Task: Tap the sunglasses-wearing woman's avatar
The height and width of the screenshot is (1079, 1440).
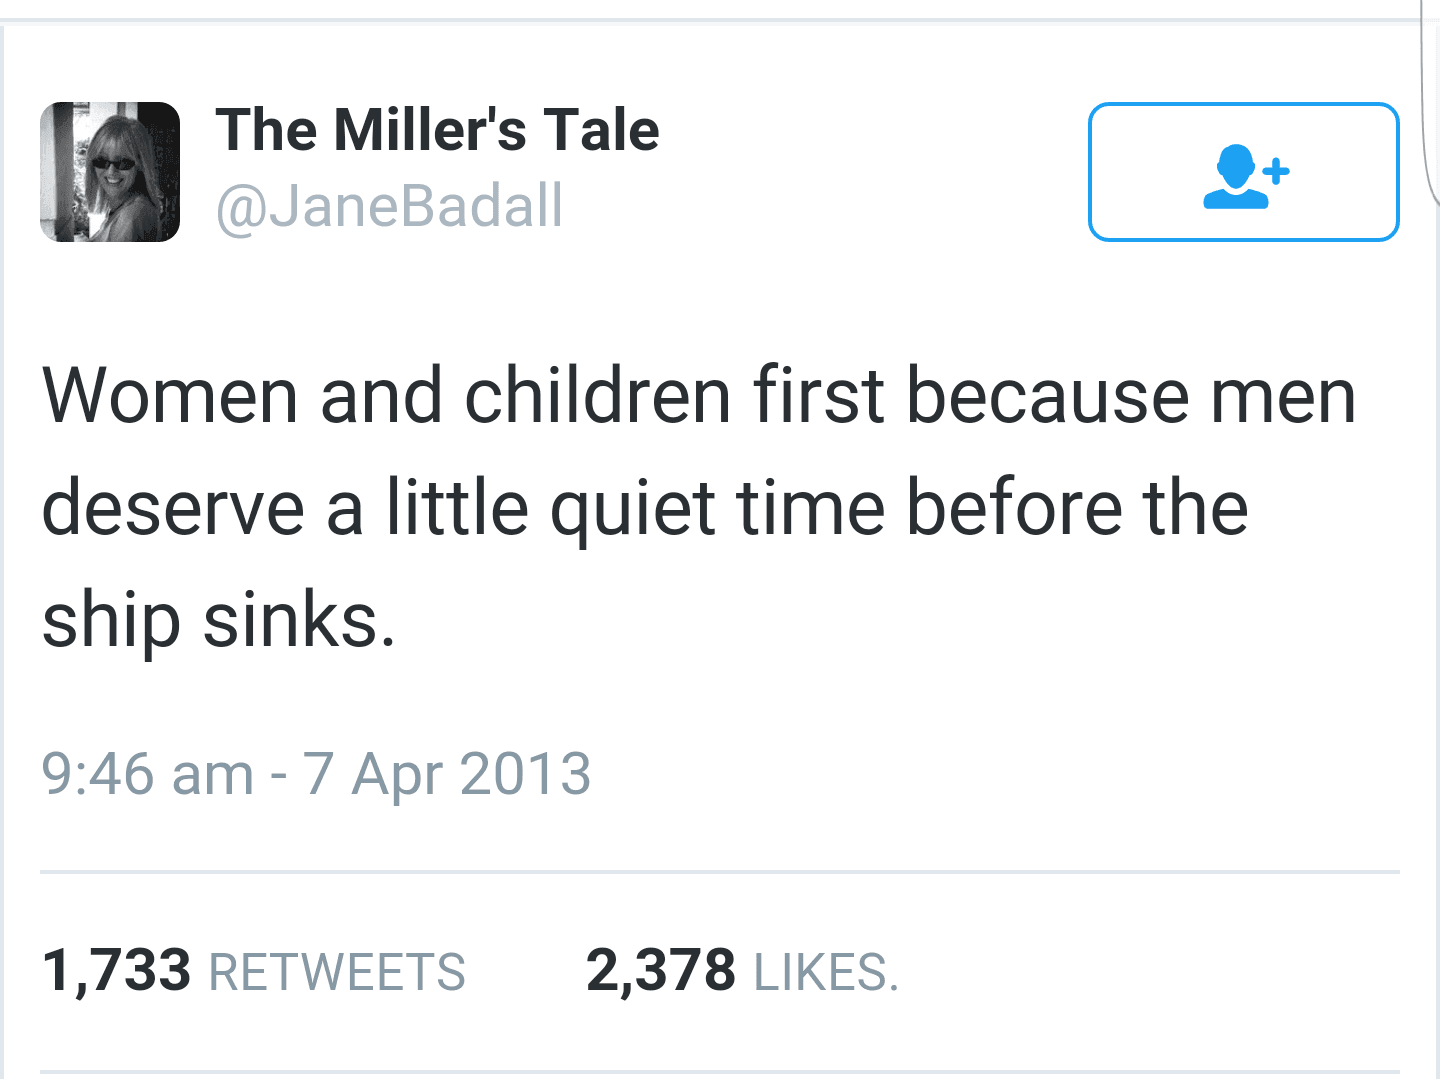Action: [110, 172]
